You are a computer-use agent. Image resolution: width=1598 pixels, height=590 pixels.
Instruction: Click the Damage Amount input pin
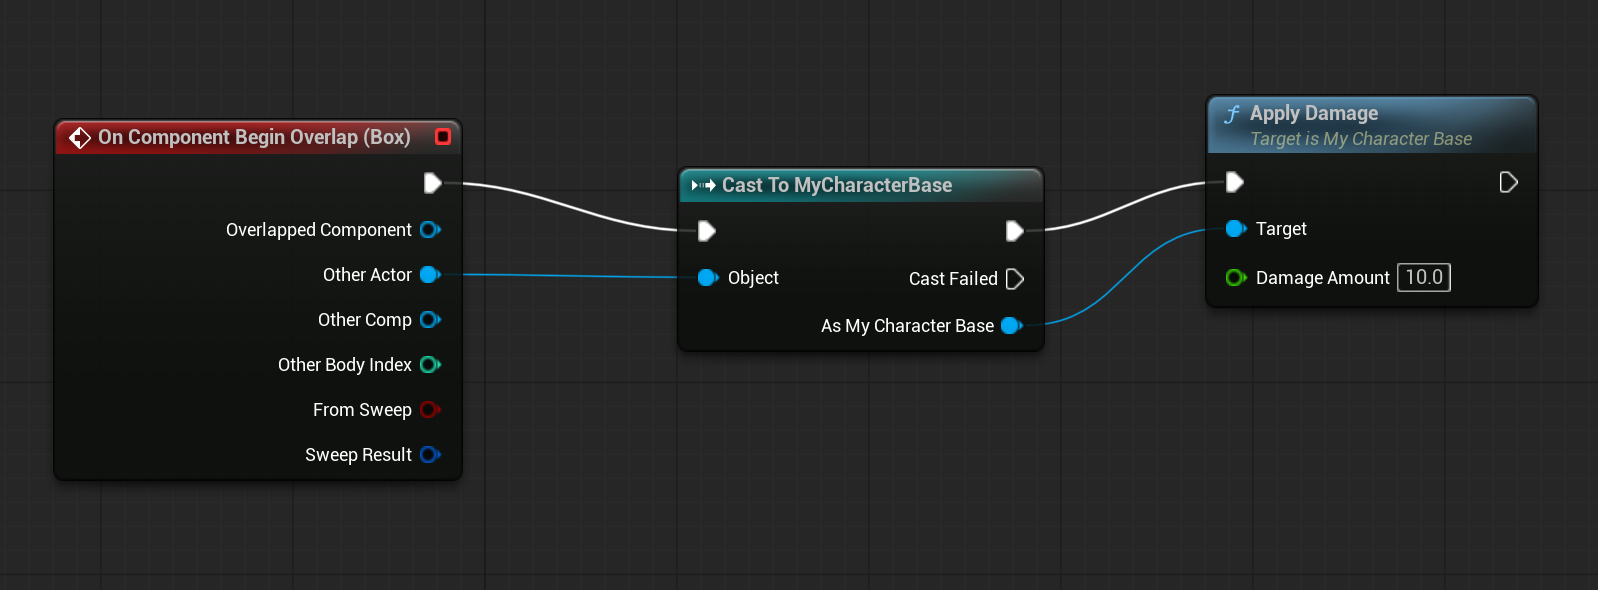click(1236, 278)
